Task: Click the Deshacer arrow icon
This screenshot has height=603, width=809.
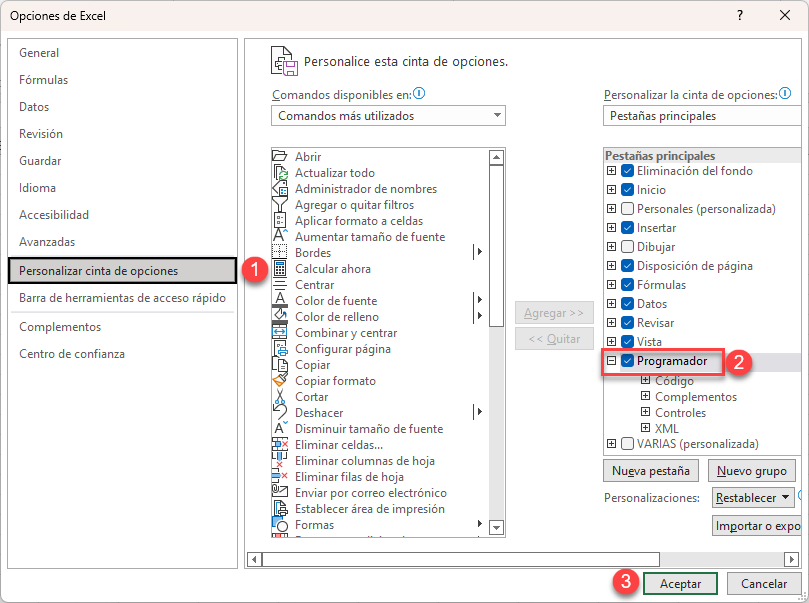Action: (280, 412)
